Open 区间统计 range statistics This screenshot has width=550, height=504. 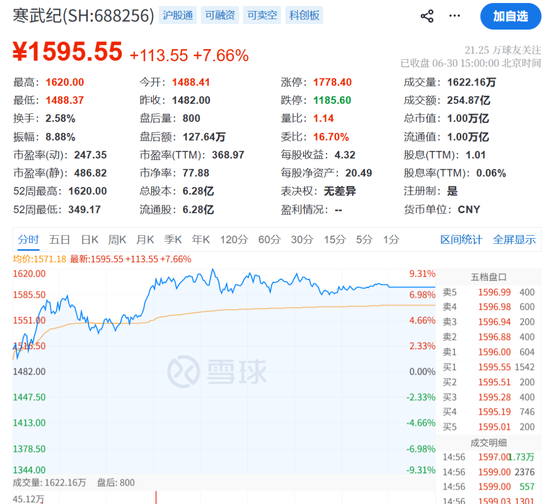[x=461, y=240]
